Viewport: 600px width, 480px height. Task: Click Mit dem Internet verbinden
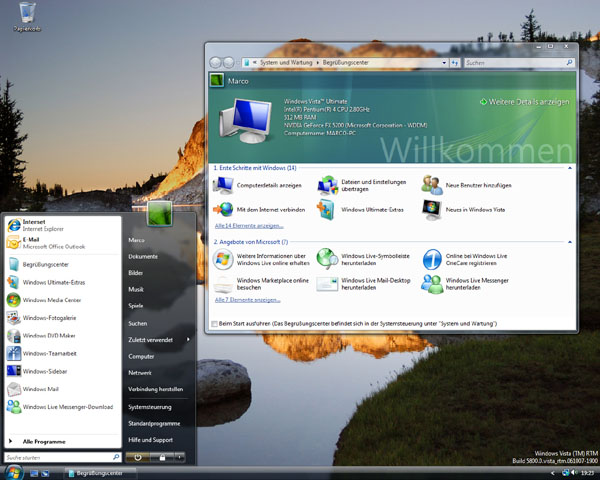(259, 210)
